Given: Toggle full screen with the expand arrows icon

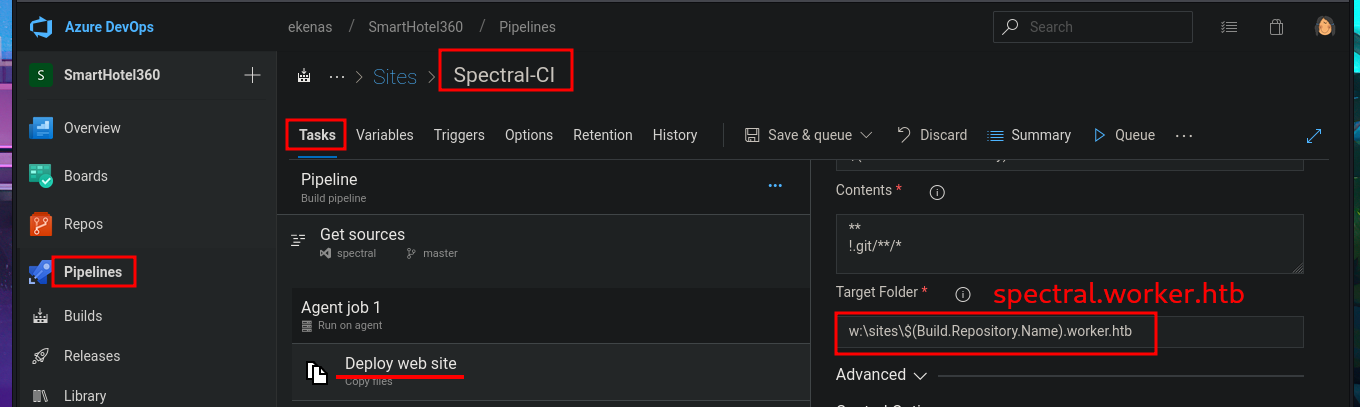Looking at the screenshot, I should point(1315,135).
